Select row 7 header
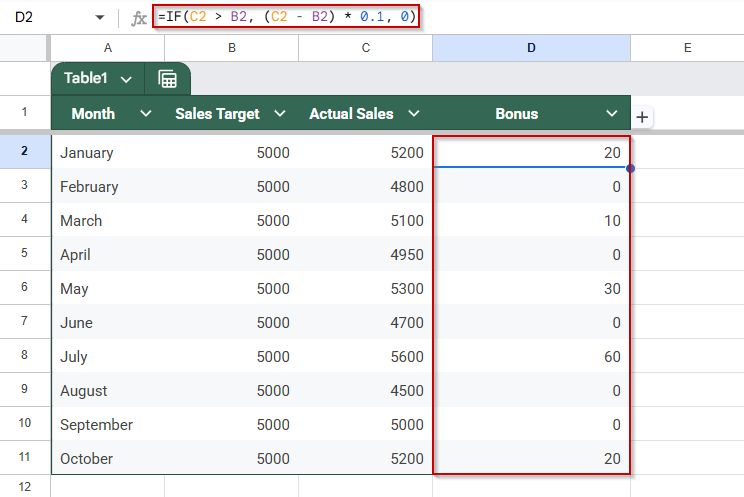The image size is (744, 497). point(24,321)
